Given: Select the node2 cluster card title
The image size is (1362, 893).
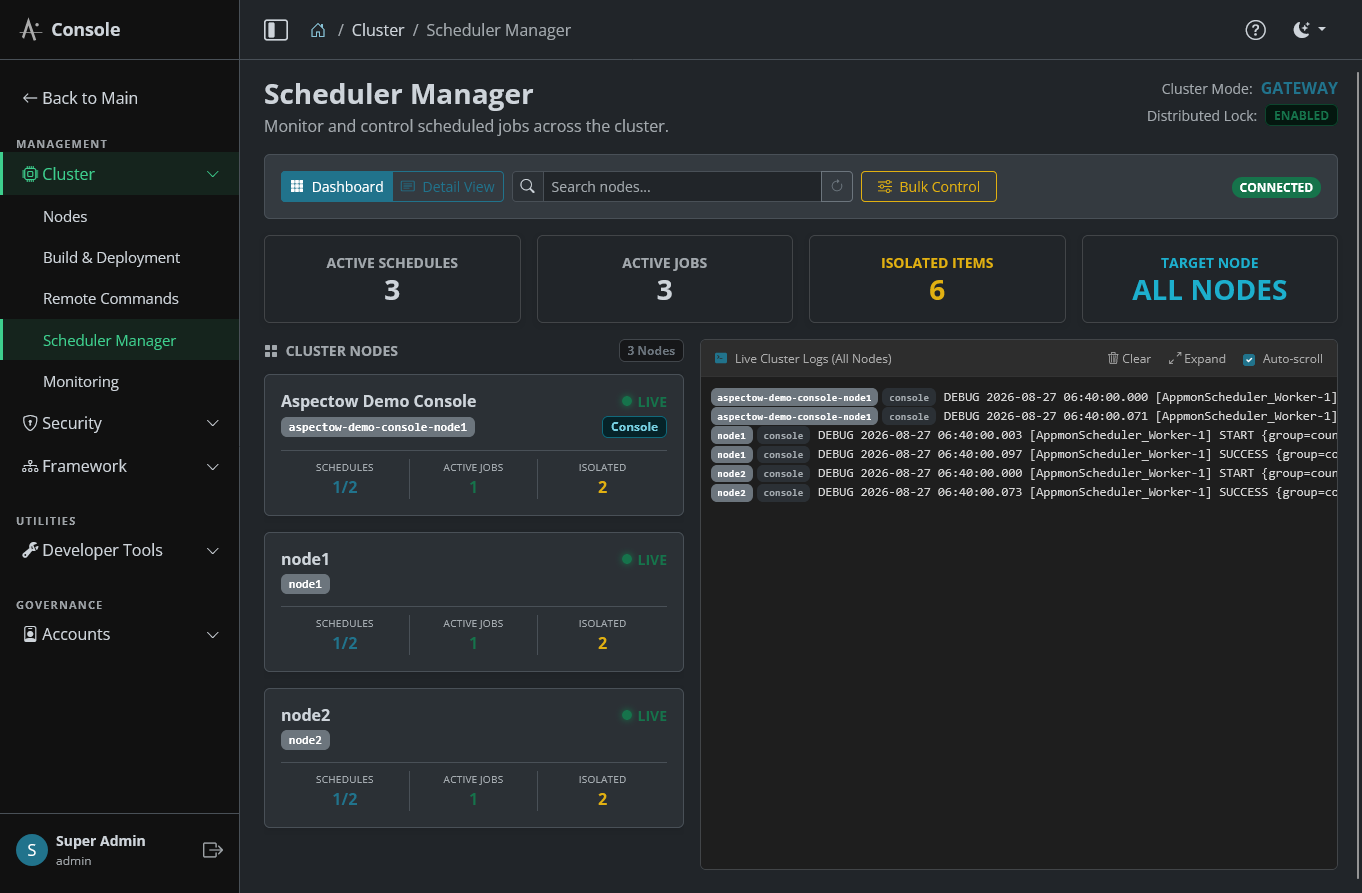Looking at the screenshot, I should pos(305,715).
